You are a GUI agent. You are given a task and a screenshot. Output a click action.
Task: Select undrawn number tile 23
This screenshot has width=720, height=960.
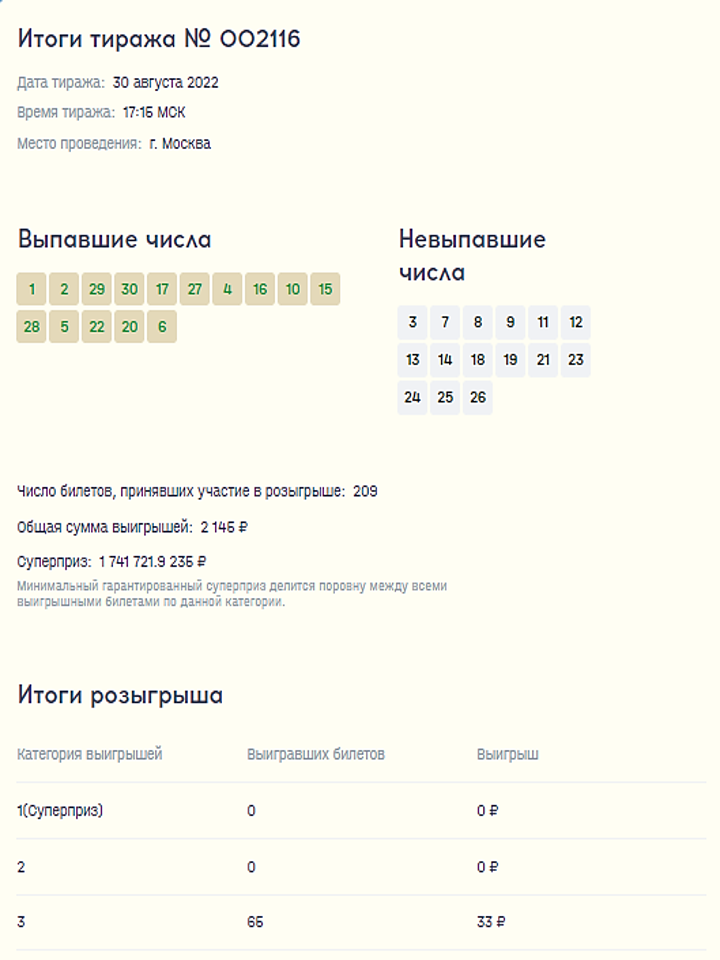click(575, 360)
